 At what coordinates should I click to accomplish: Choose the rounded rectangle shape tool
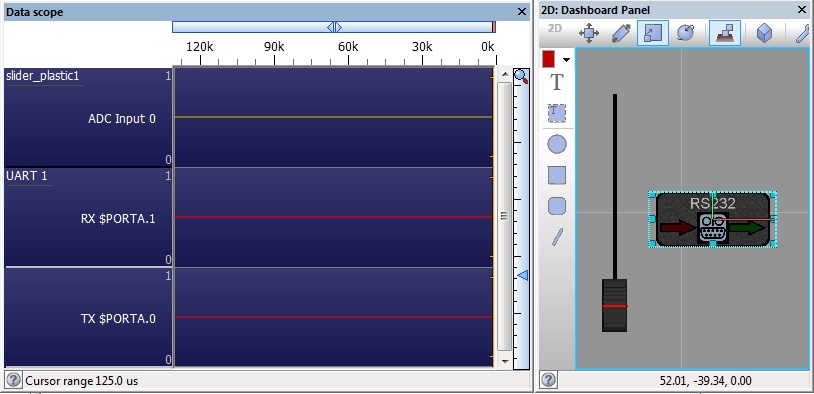coord(557,206)
